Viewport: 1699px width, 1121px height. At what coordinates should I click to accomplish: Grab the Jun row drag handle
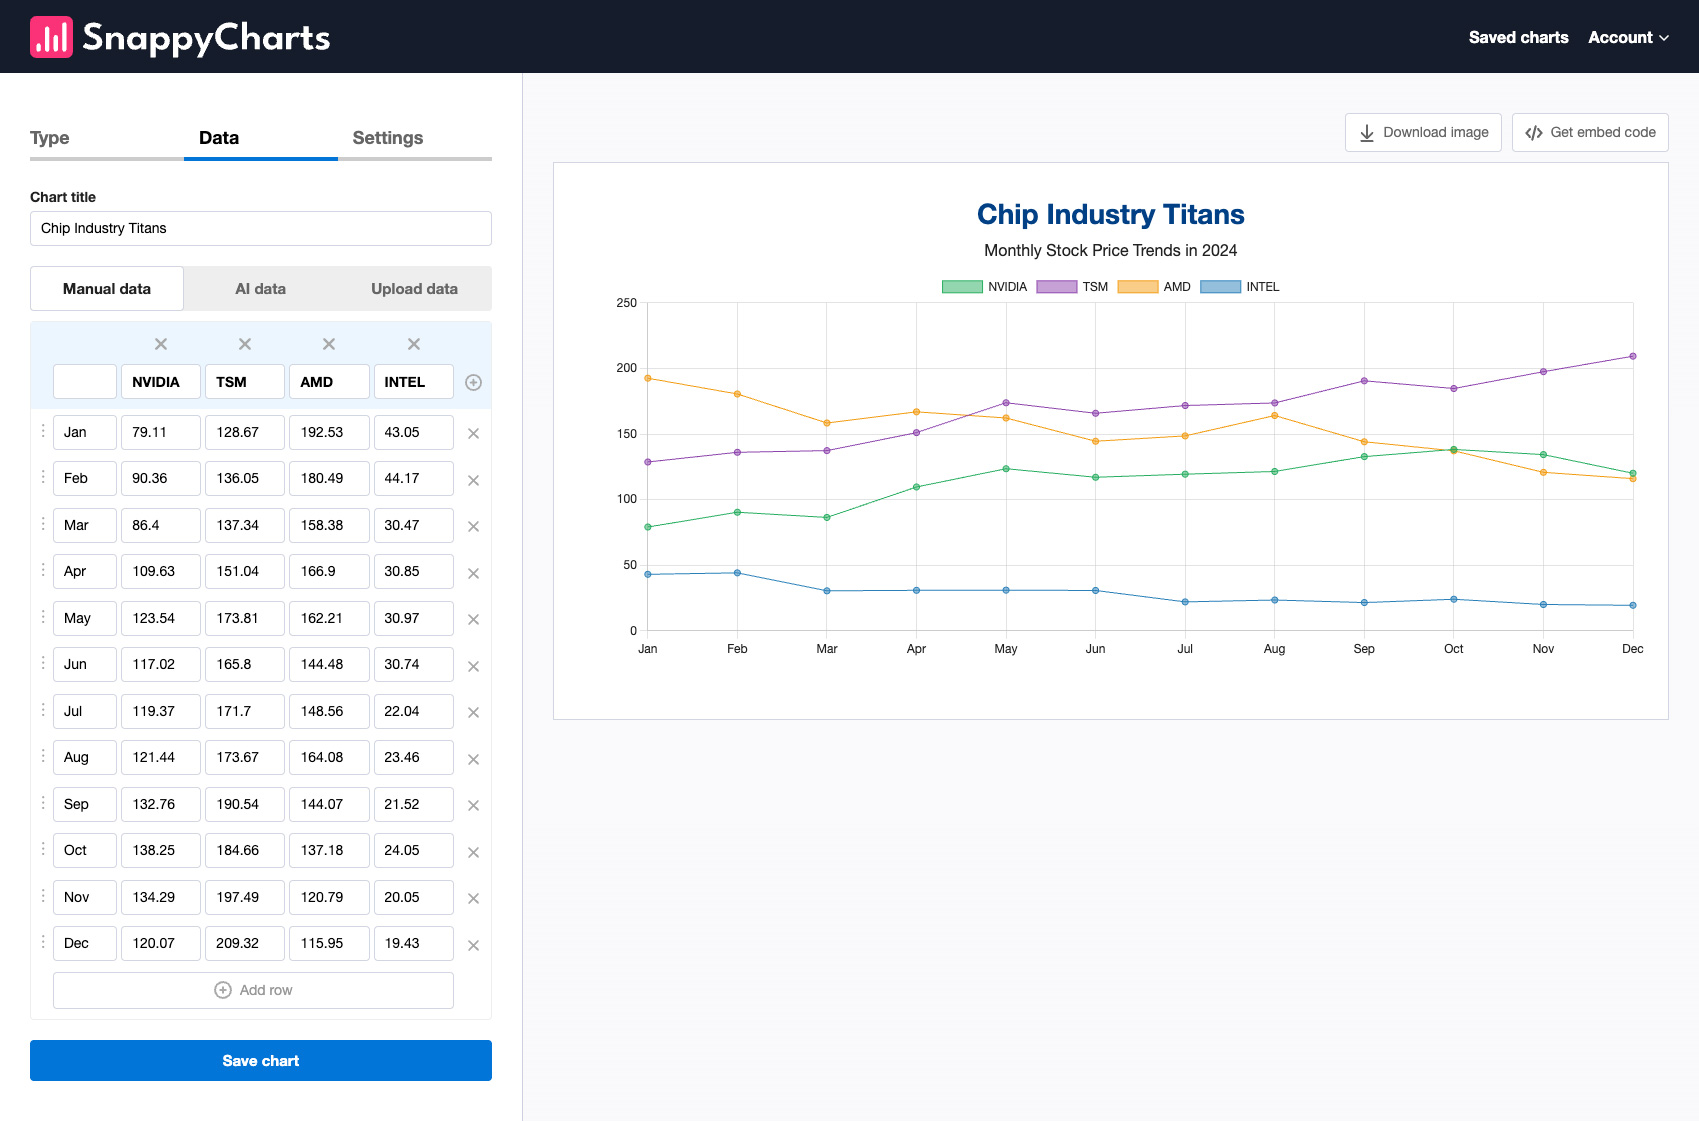pos(43,662)
